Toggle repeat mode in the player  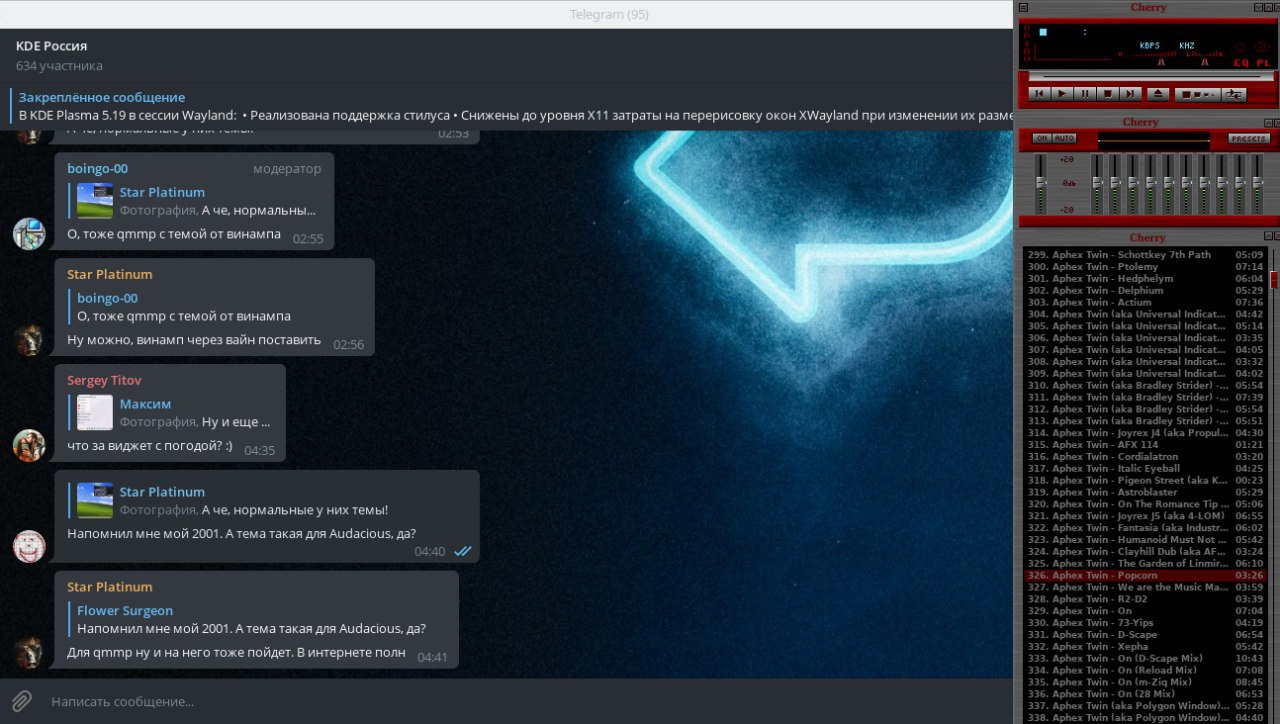[1233, 94]
